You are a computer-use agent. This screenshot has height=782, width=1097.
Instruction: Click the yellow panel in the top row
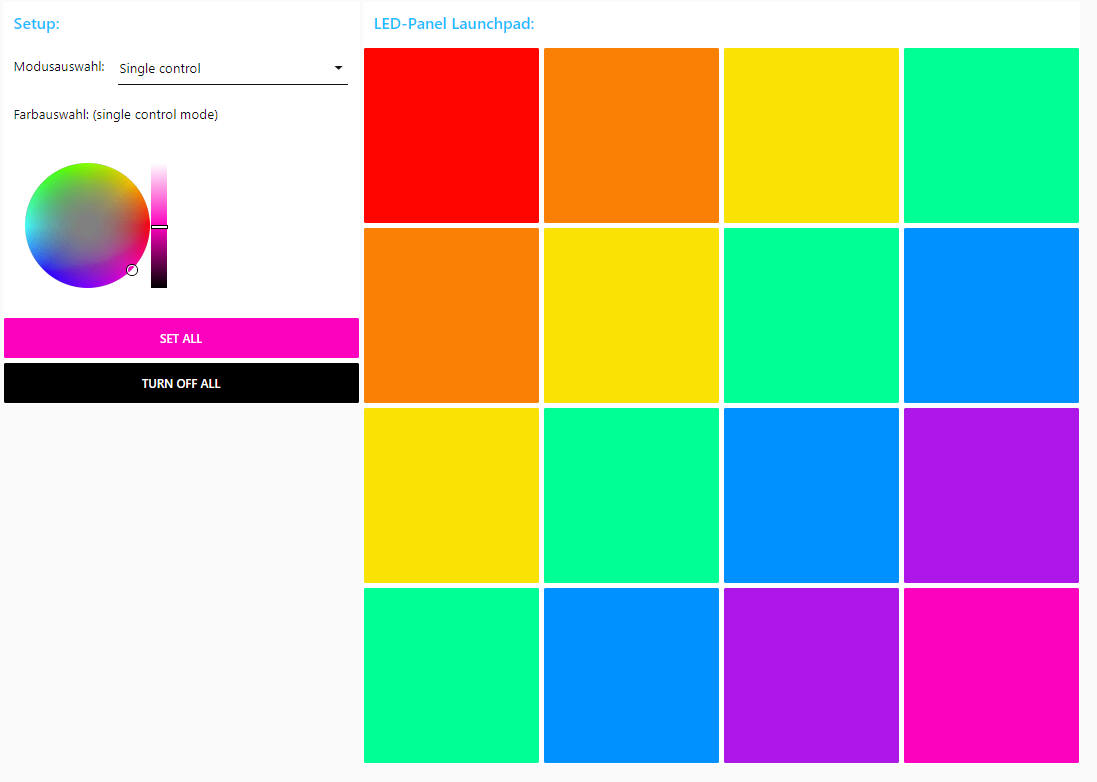click(x=811, y=135)
